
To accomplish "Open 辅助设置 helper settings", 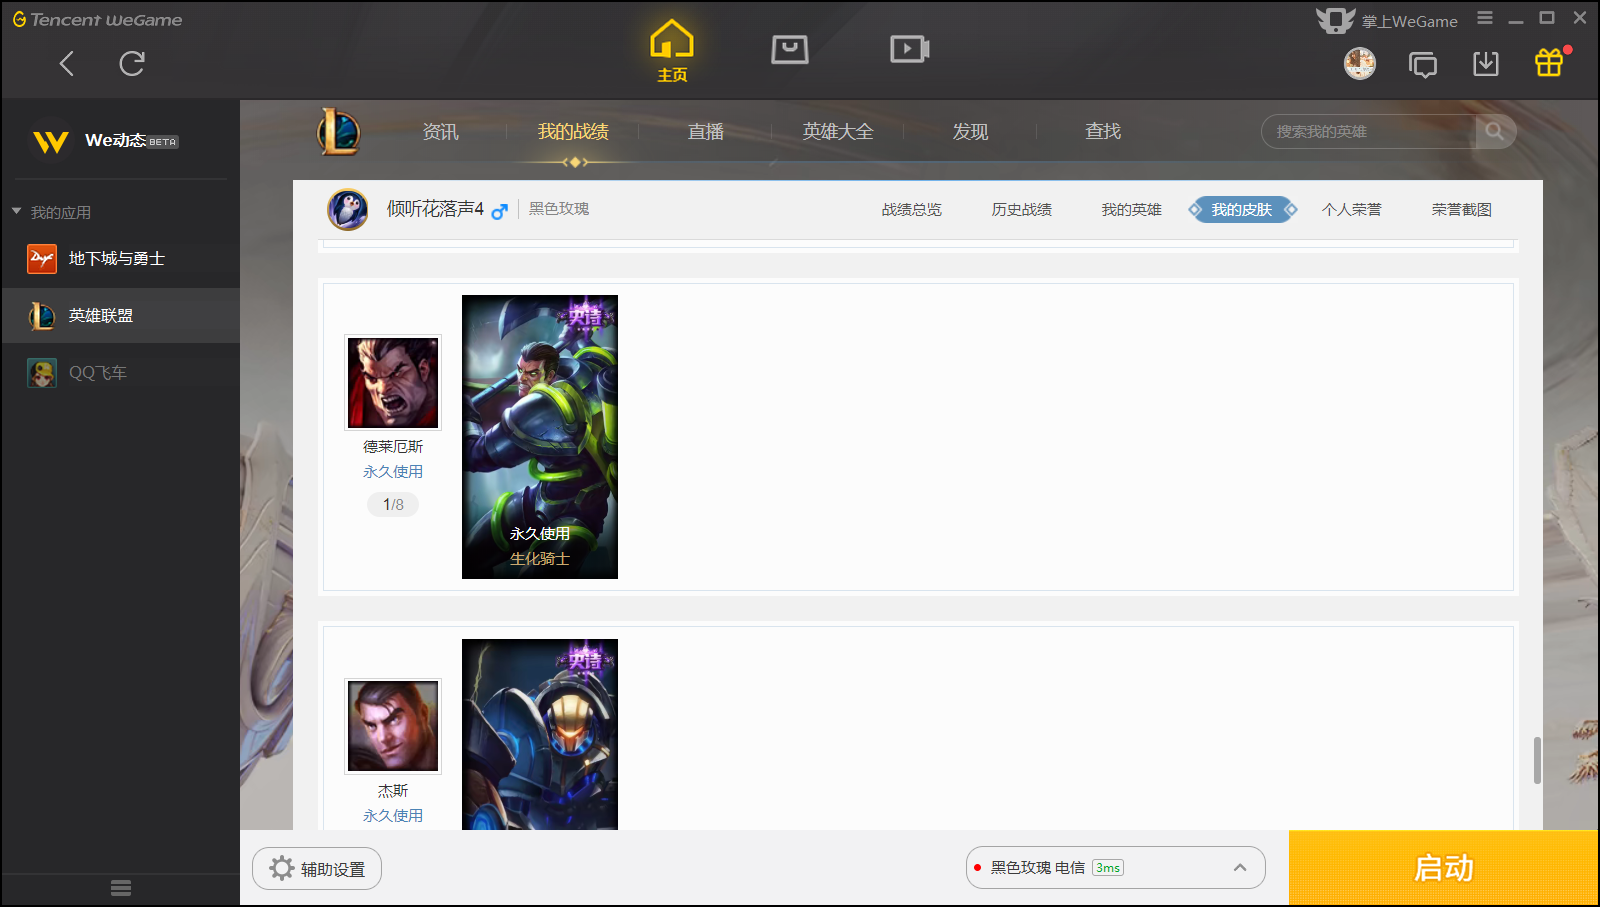I will [x=317, y=869].
